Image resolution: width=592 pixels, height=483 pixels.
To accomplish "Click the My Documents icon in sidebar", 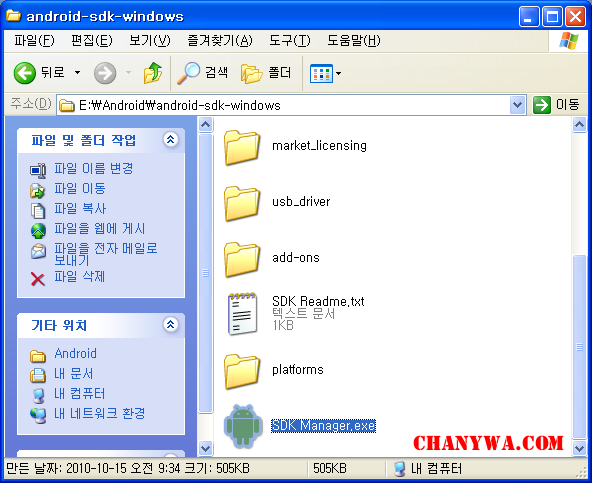I will (x=38, y=375).
